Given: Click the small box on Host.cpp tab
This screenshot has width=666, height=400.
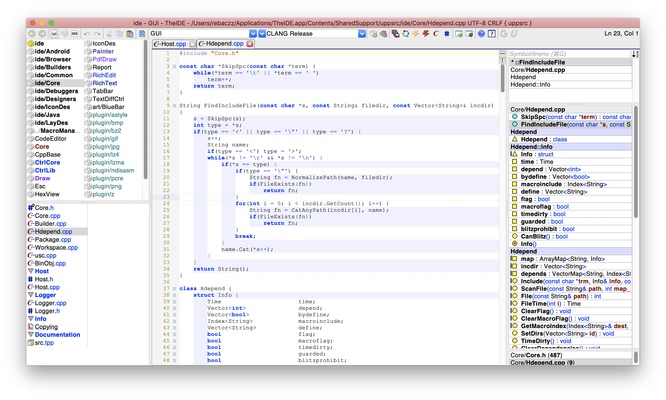Looking at the screenshot, I should click(x=192, y=44).
